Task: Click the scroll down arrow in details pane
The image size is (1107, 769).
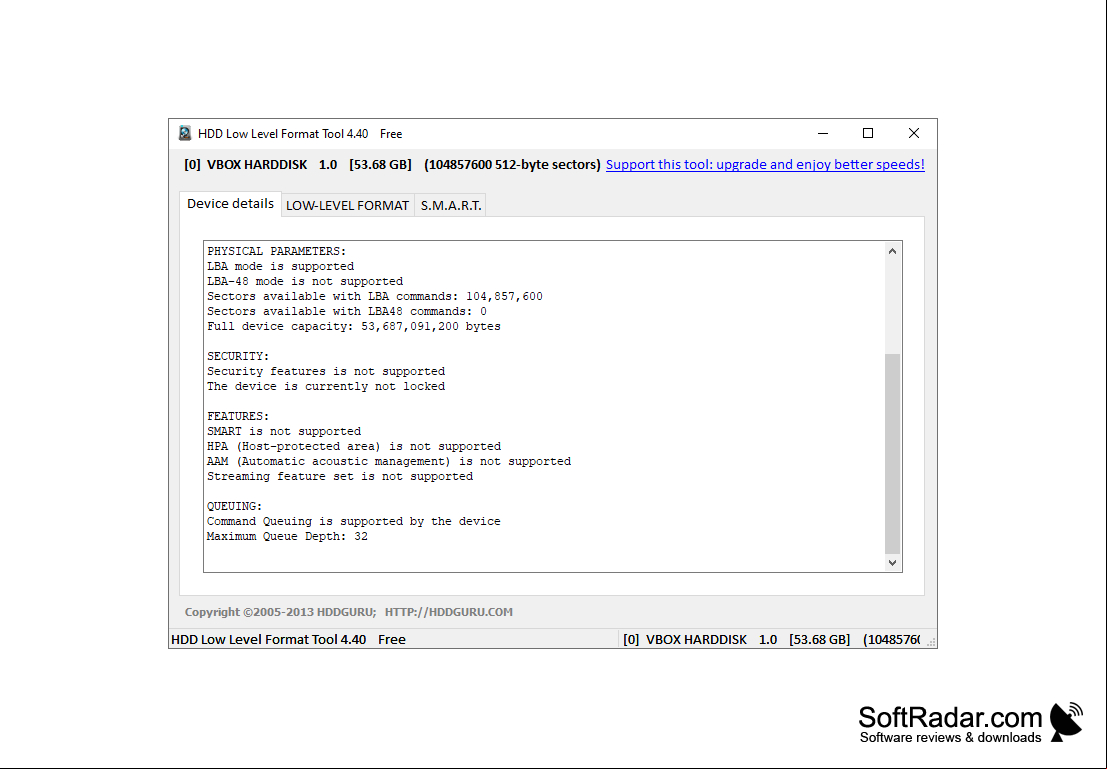Action: tap(892, 563)
